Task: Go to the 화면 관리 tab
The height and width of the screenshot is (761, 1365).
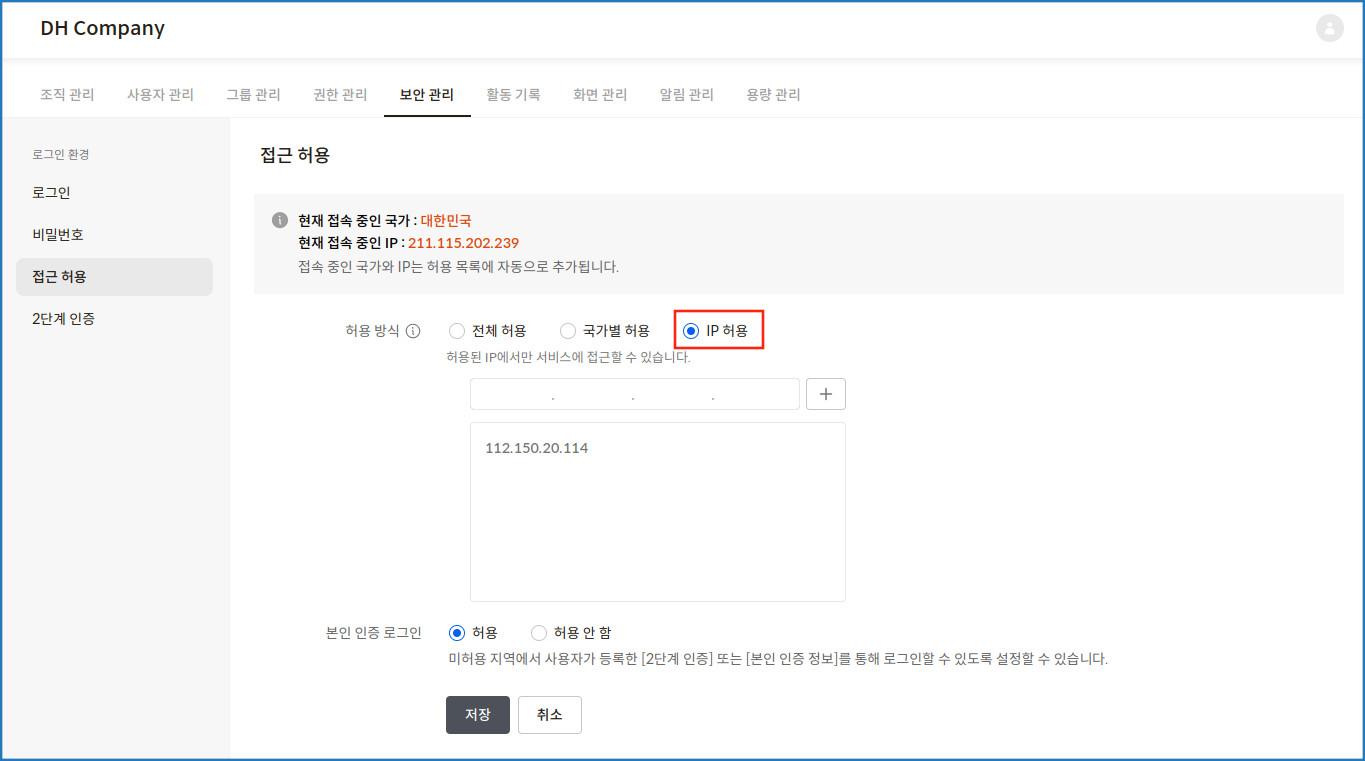Action: coord(600,95)
